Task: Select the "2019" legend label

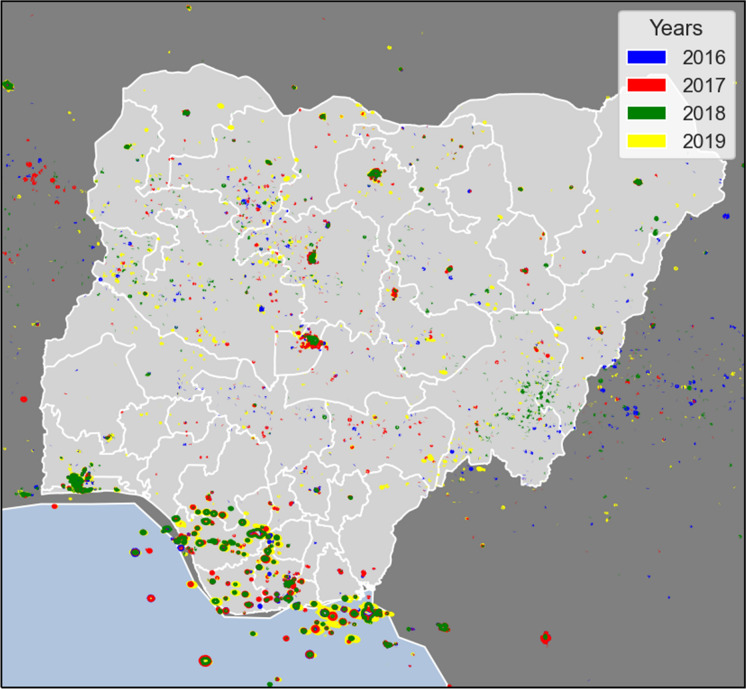Action: (704, 141)
